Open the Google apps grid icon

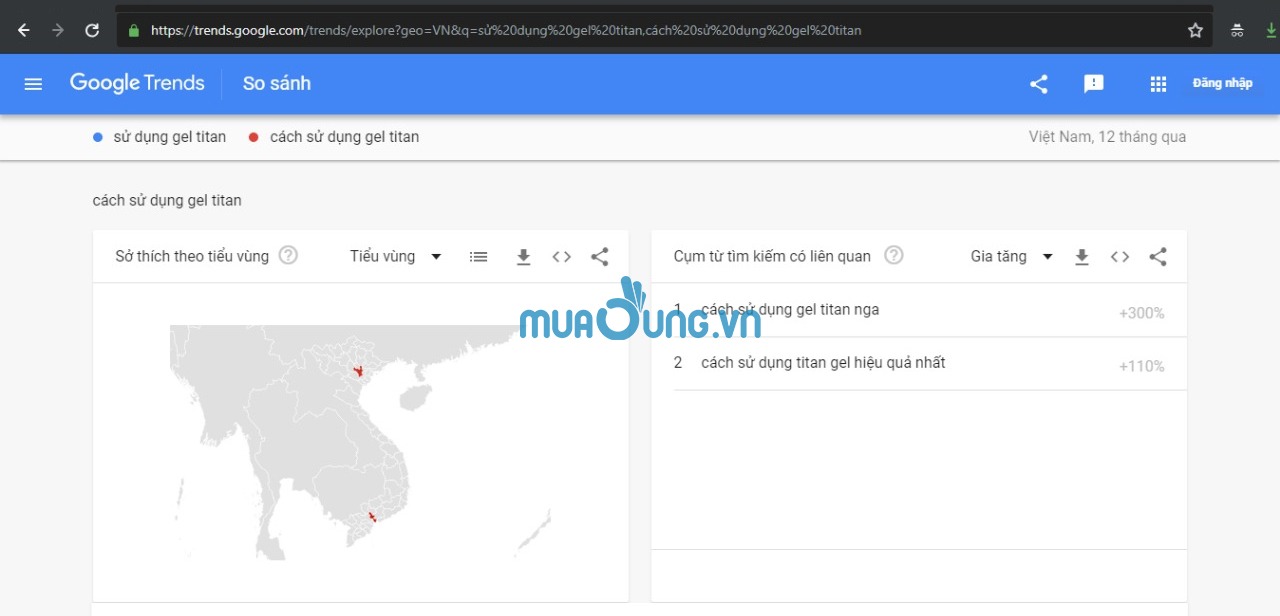coord(1158,84)
